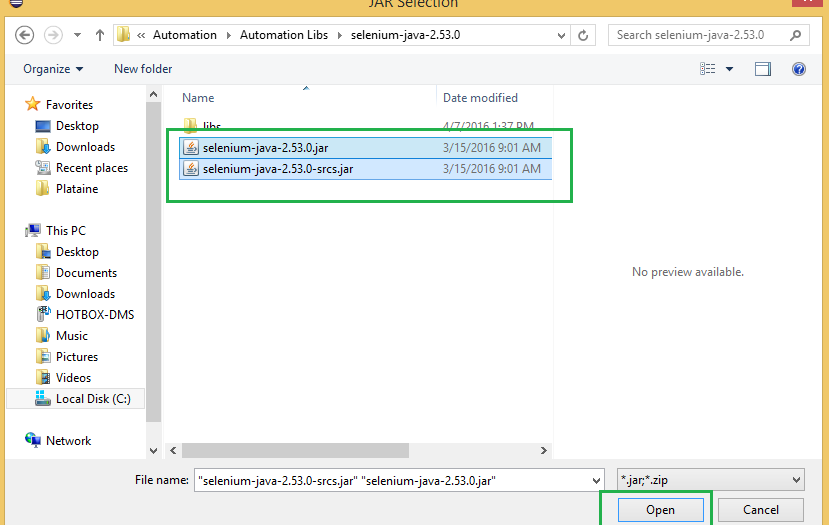This screenshot has height=525, width=829.
Task: Click New folder in the toolbar
Action: point(143,69)
